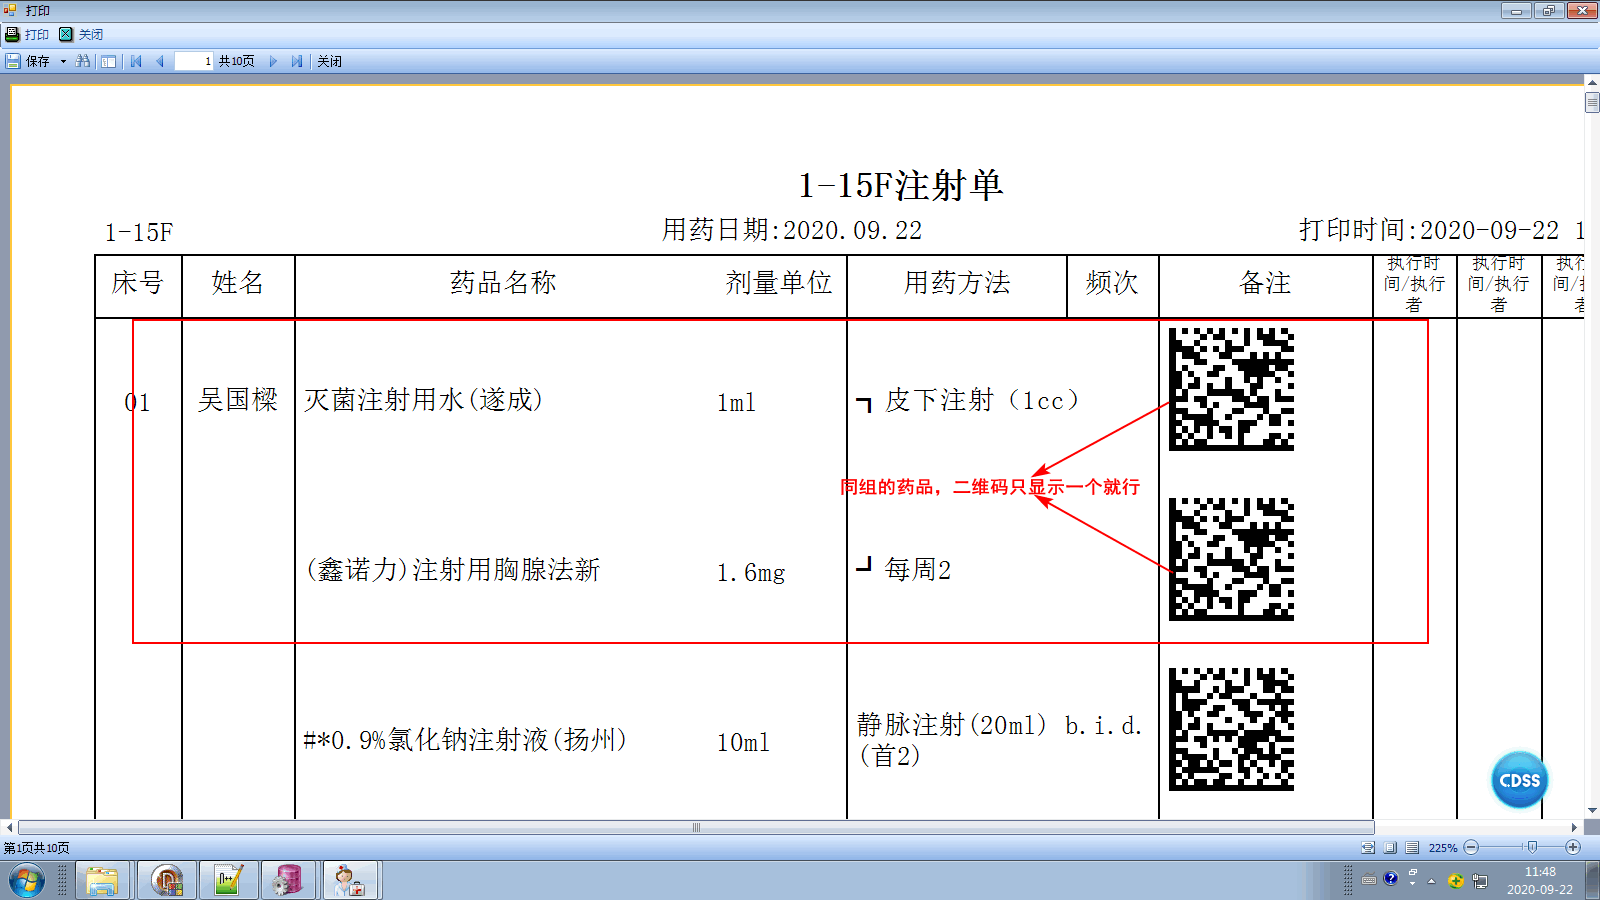The width and height of the screenshot is (1600, 900).
Task: Jump to the last page arrow
Action: (x=297, y=61)
